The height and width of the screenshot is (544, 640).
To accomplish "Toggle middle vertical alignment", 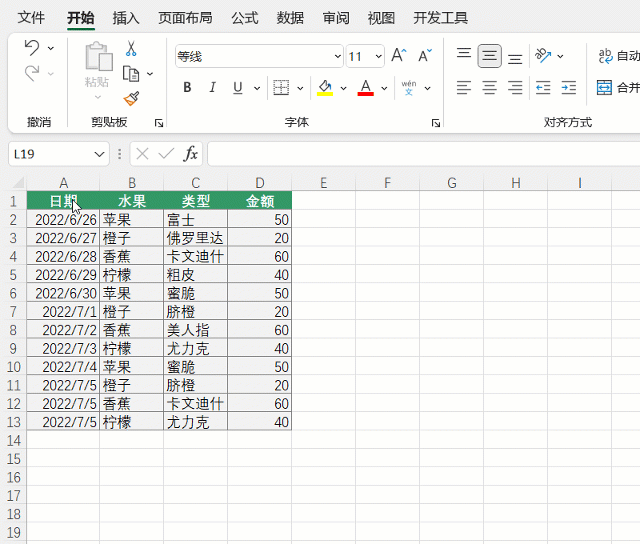I will [489, 56].
